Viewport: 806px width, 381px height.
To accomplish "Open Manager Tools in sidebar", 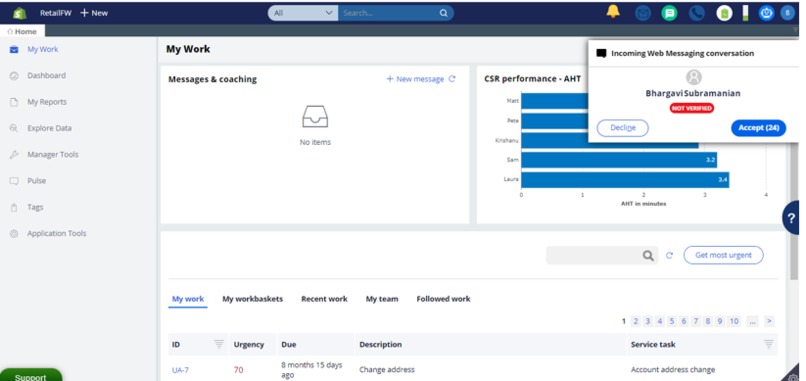I will (x=53, y=155).
